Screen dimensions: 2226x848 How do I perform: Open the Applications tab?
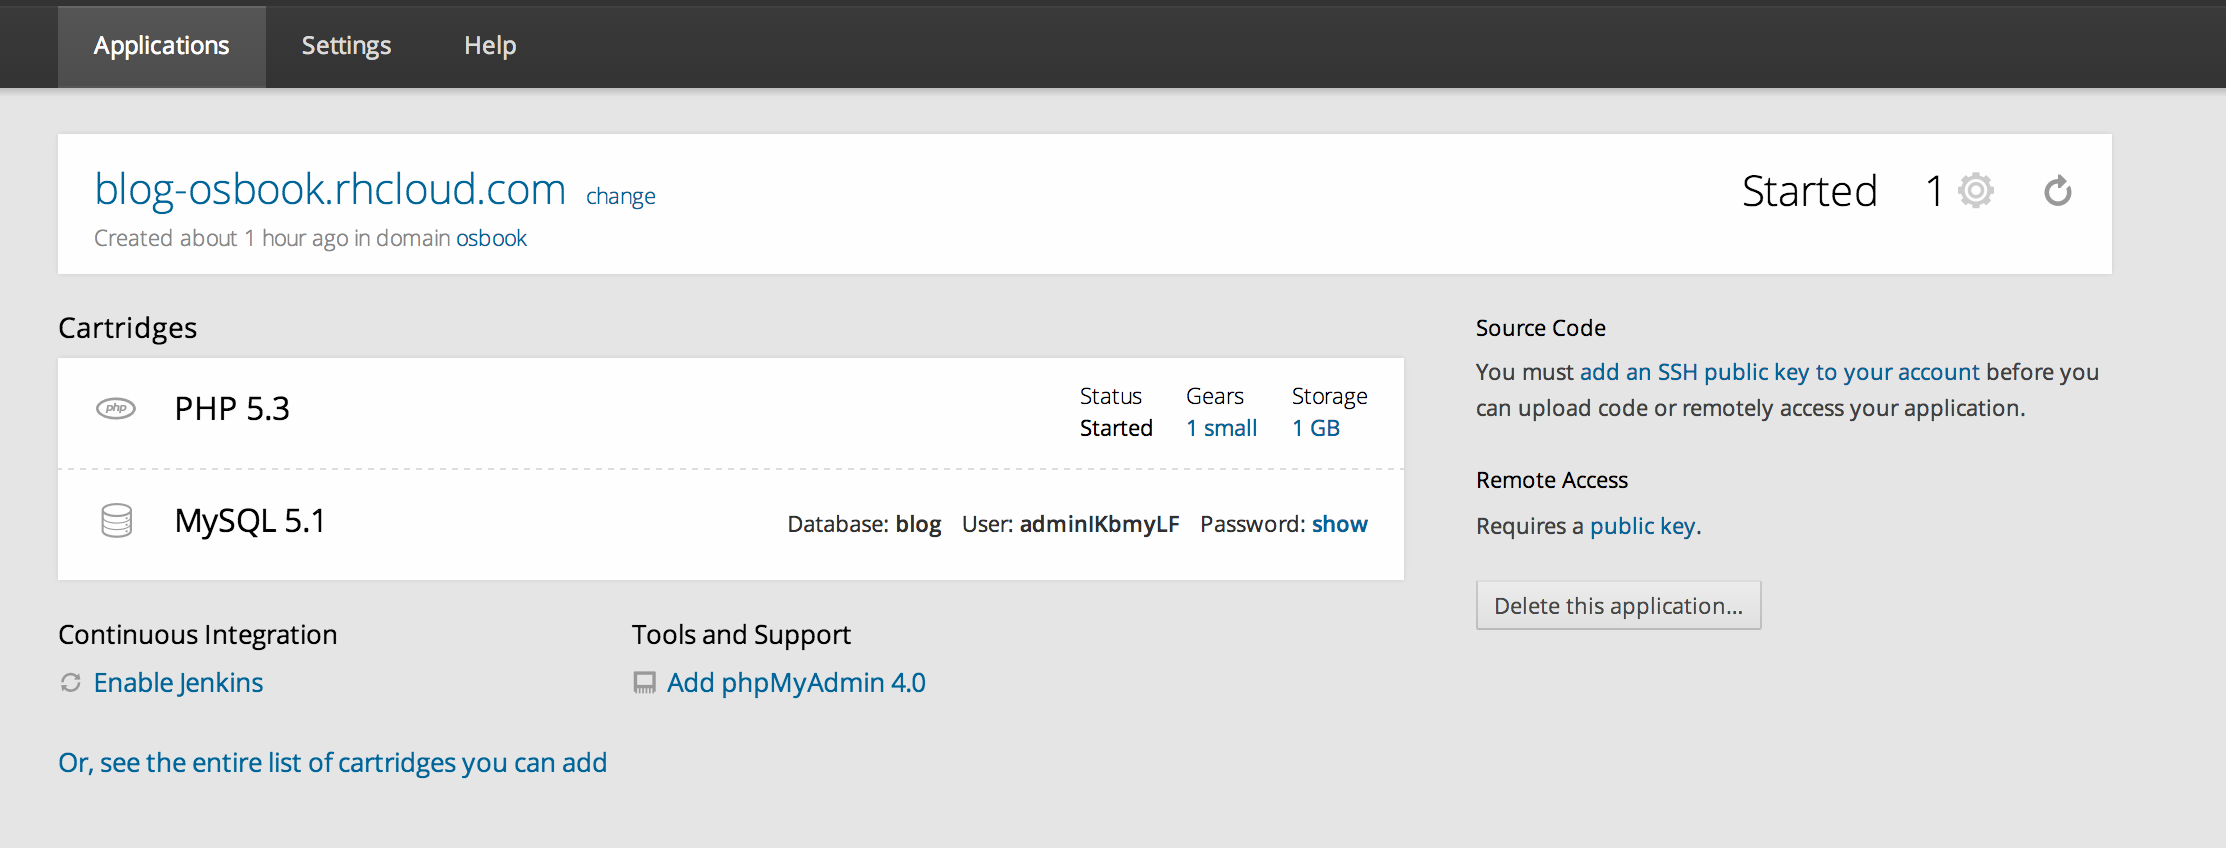[161, 46]
